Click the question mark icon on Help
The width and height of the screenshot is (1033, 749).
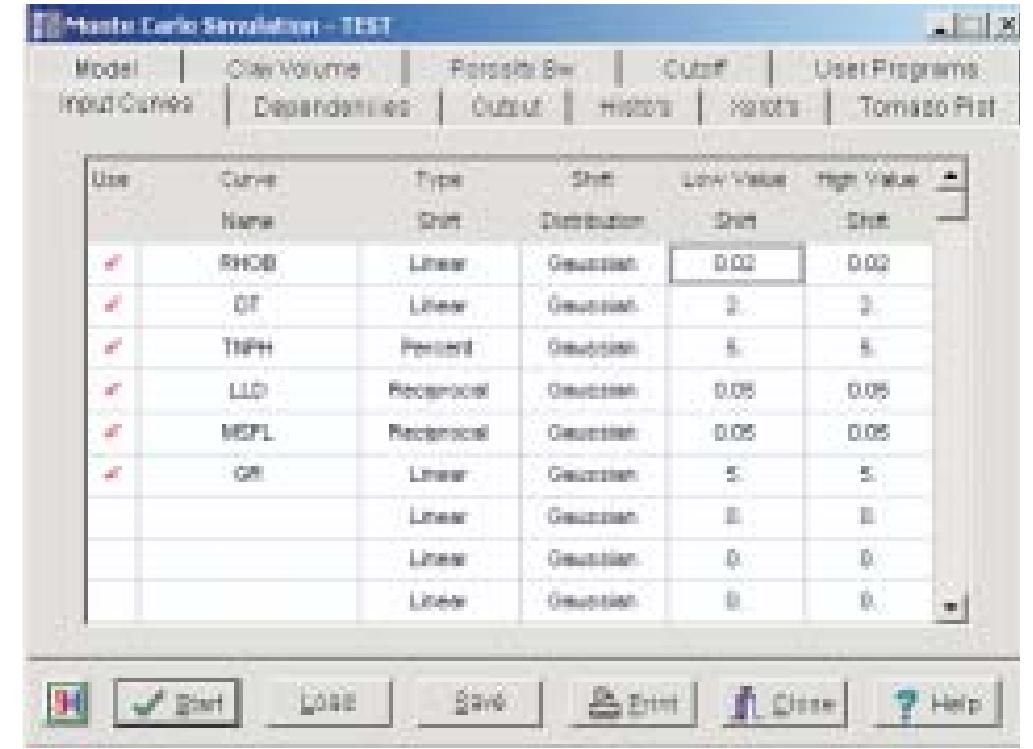(x=907, y=705)
